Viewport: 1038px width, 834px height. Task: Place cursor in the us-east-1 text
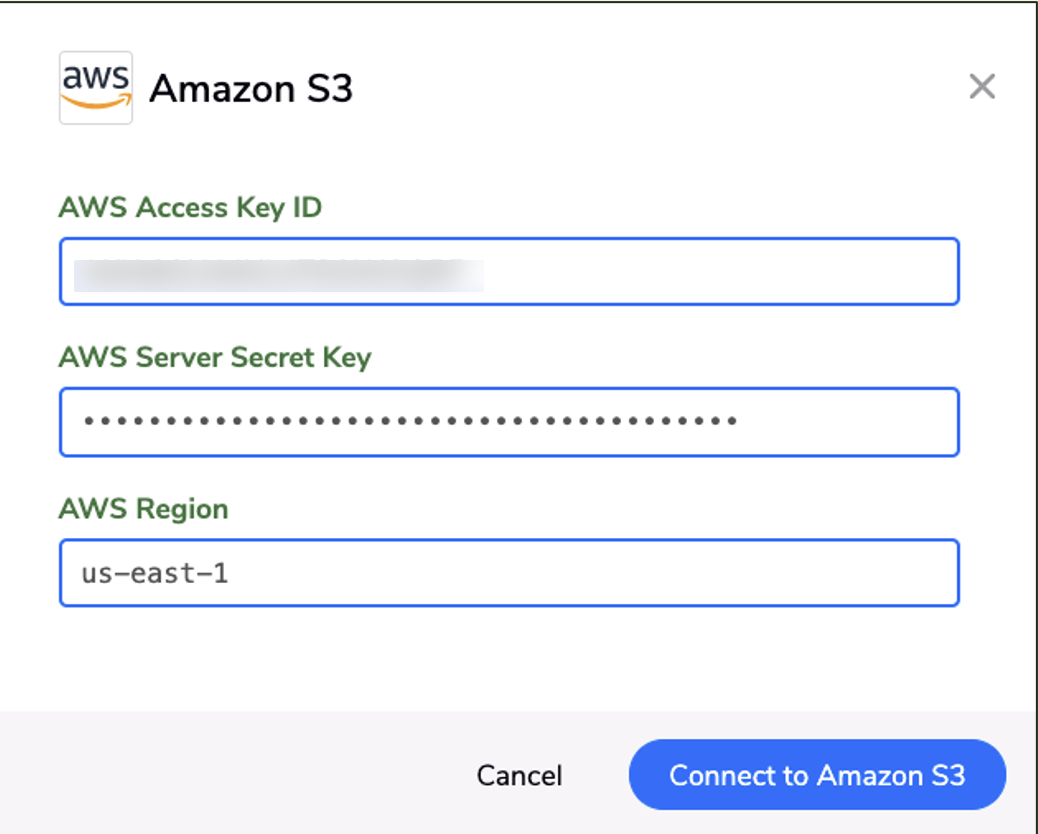155,573
